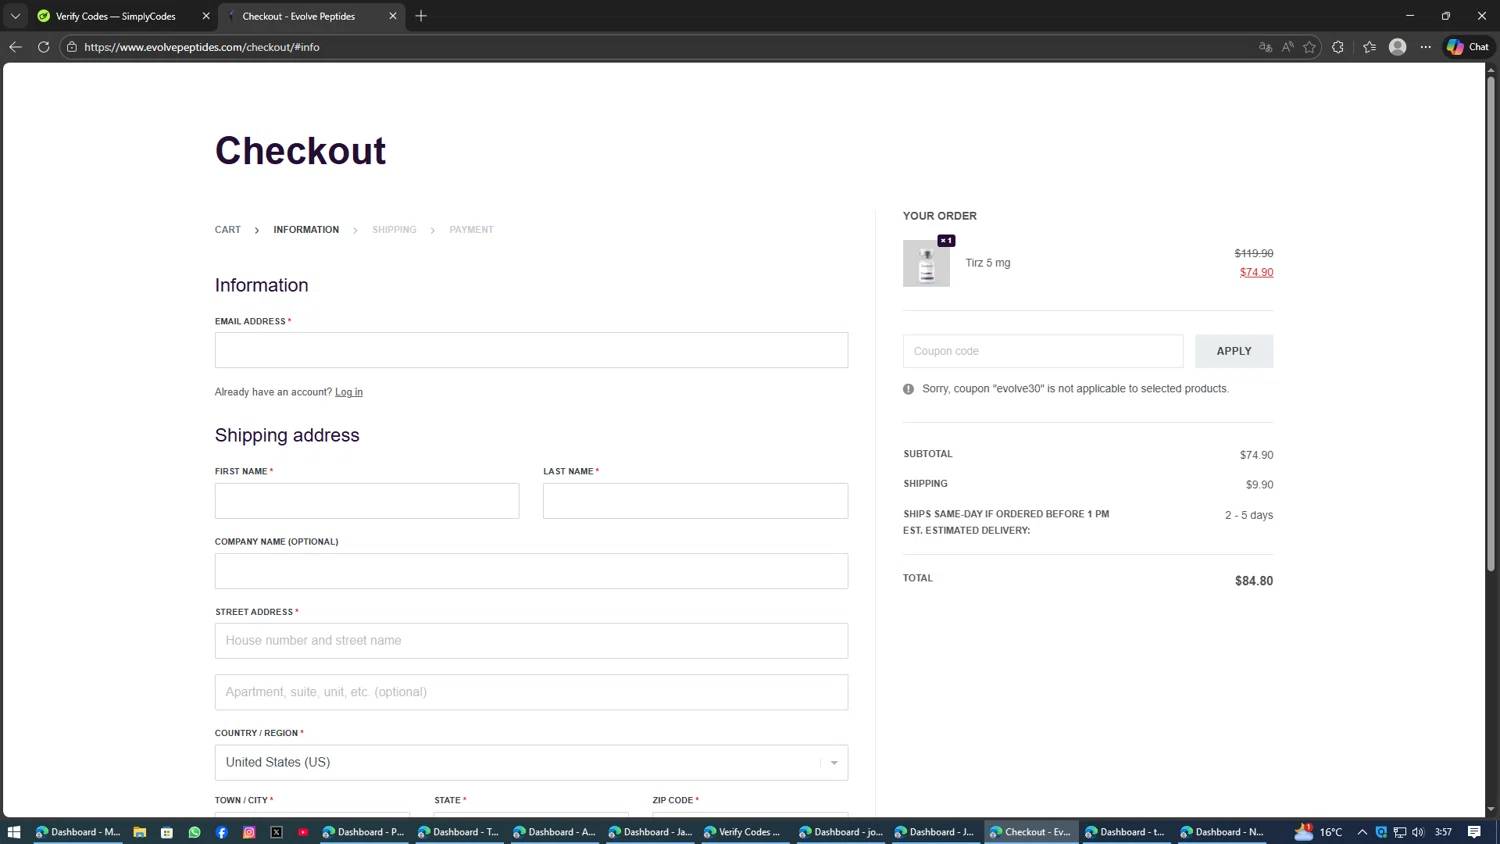
Task: Open the favorites list icon
Action: (1369, 47)
